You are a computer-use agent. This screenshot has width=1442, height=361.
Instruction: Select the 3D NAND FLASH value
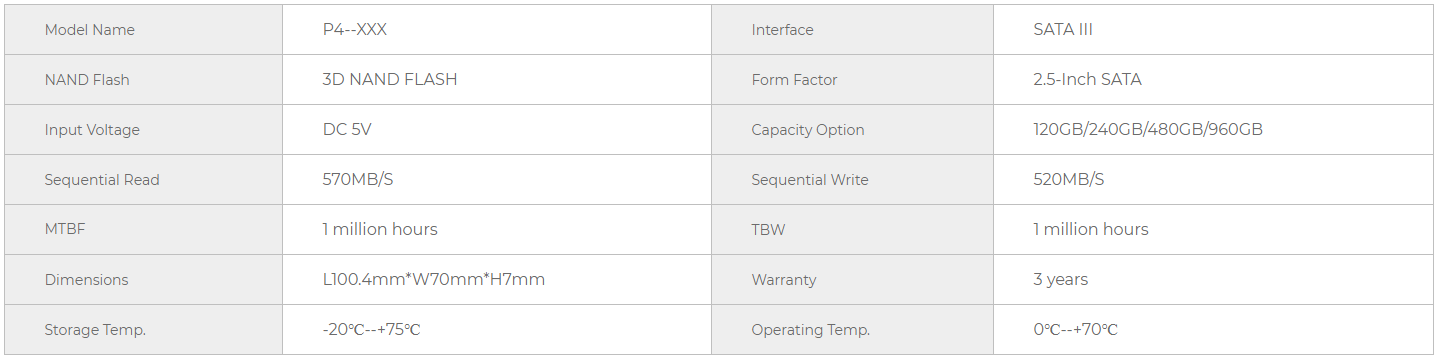[390, 80]
